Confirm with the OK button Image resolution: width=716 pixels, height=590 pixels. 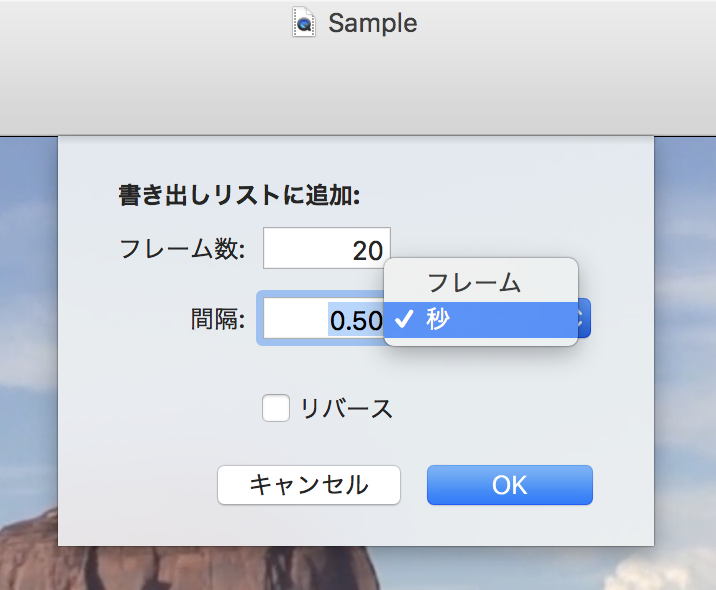coord(510,485)
